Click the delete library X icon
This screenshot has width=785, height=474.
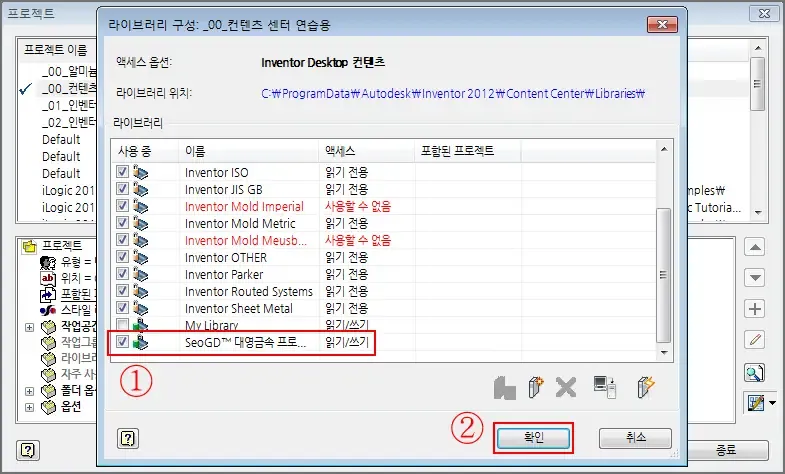point(566,387)
